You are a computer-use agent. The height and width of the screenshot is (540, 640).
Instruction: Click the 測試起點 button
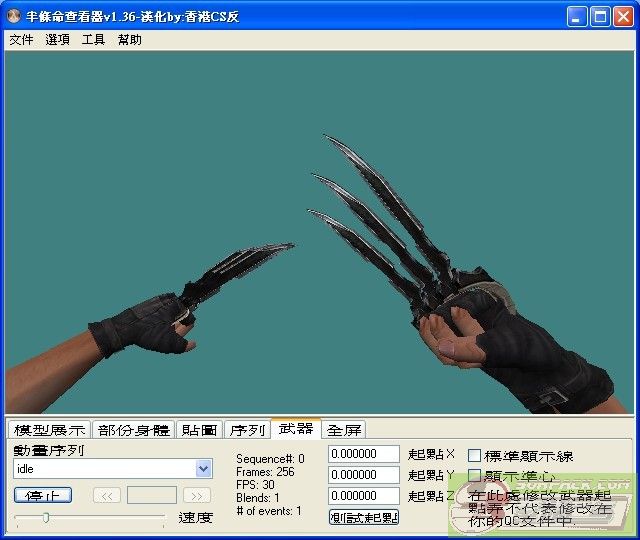[364, 517]
